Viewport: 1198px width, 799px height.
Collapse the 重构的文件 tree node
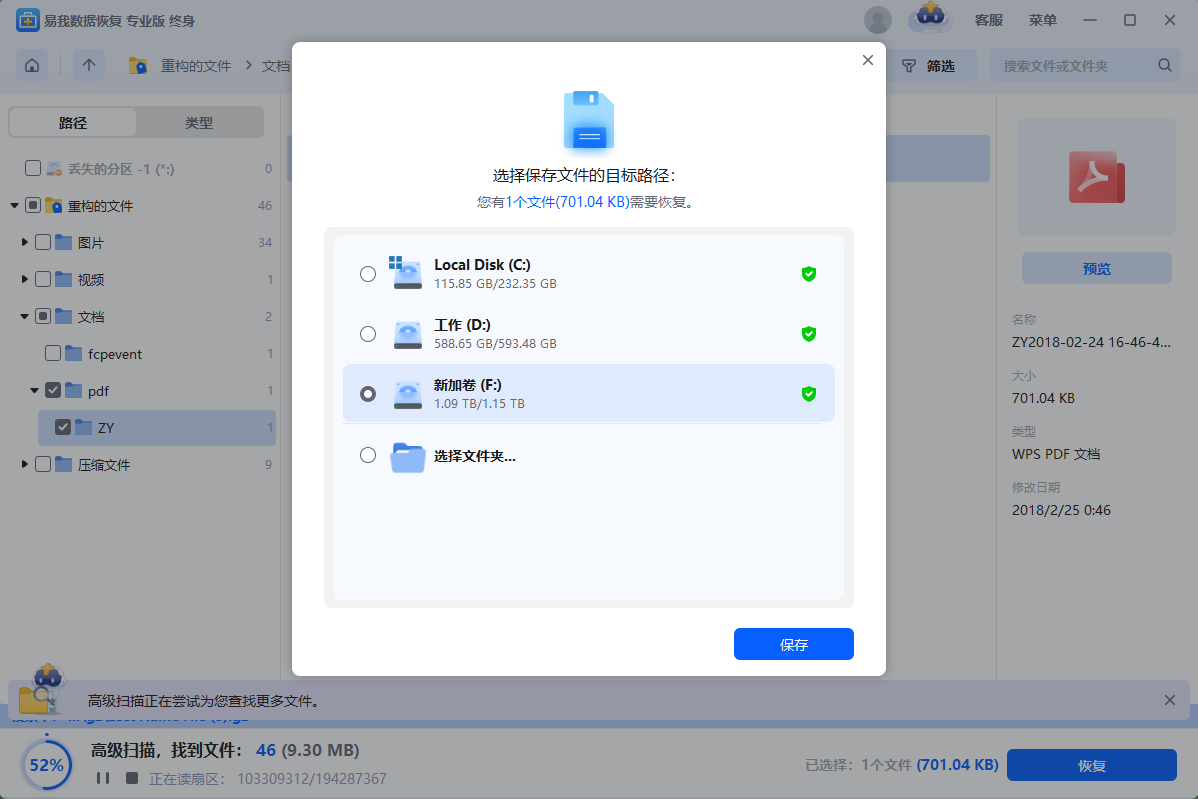(15, 206)
